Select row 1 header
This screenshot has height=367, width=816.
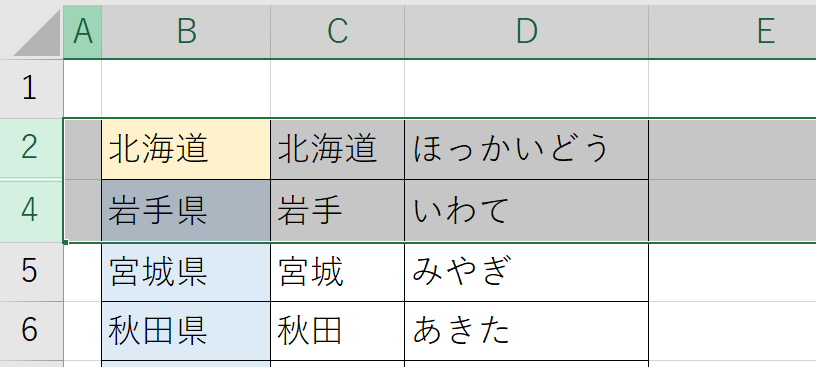(31, 88)
